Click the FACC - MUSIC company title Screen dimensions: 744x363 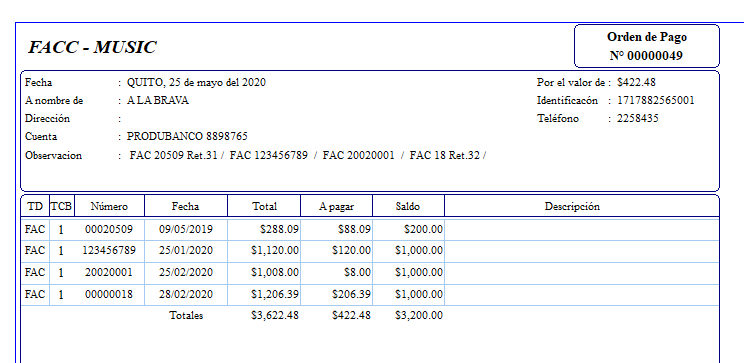(x=92, y=47)
